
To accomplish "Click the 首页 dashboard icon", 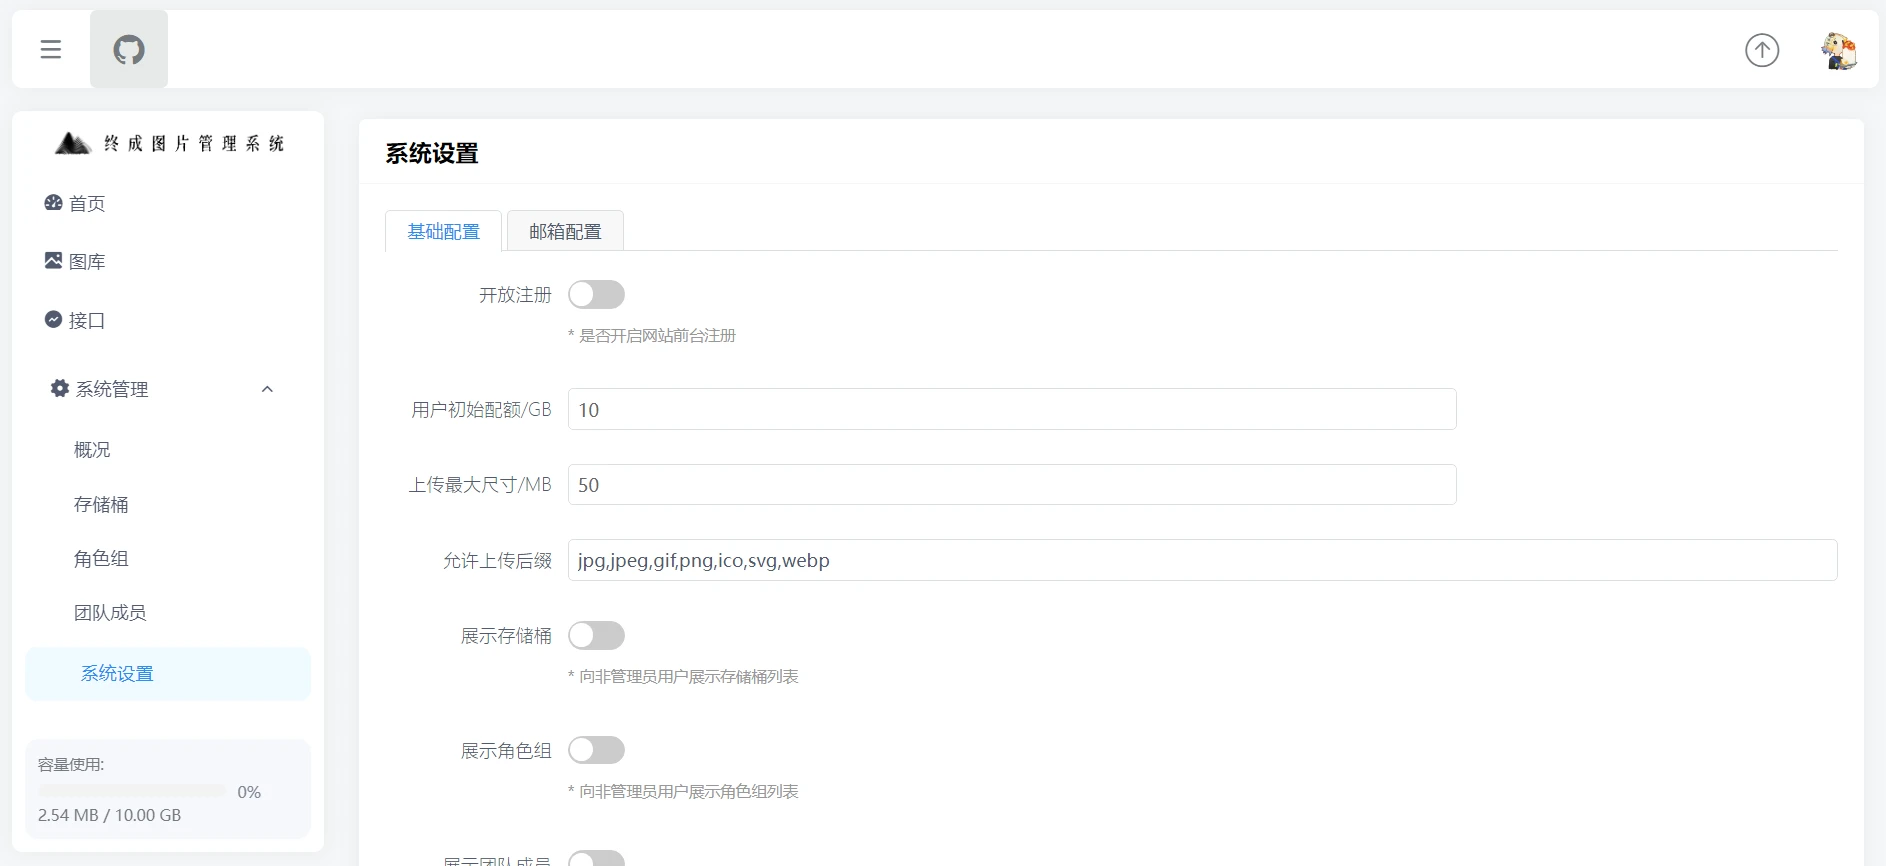I will click(53, 203).
